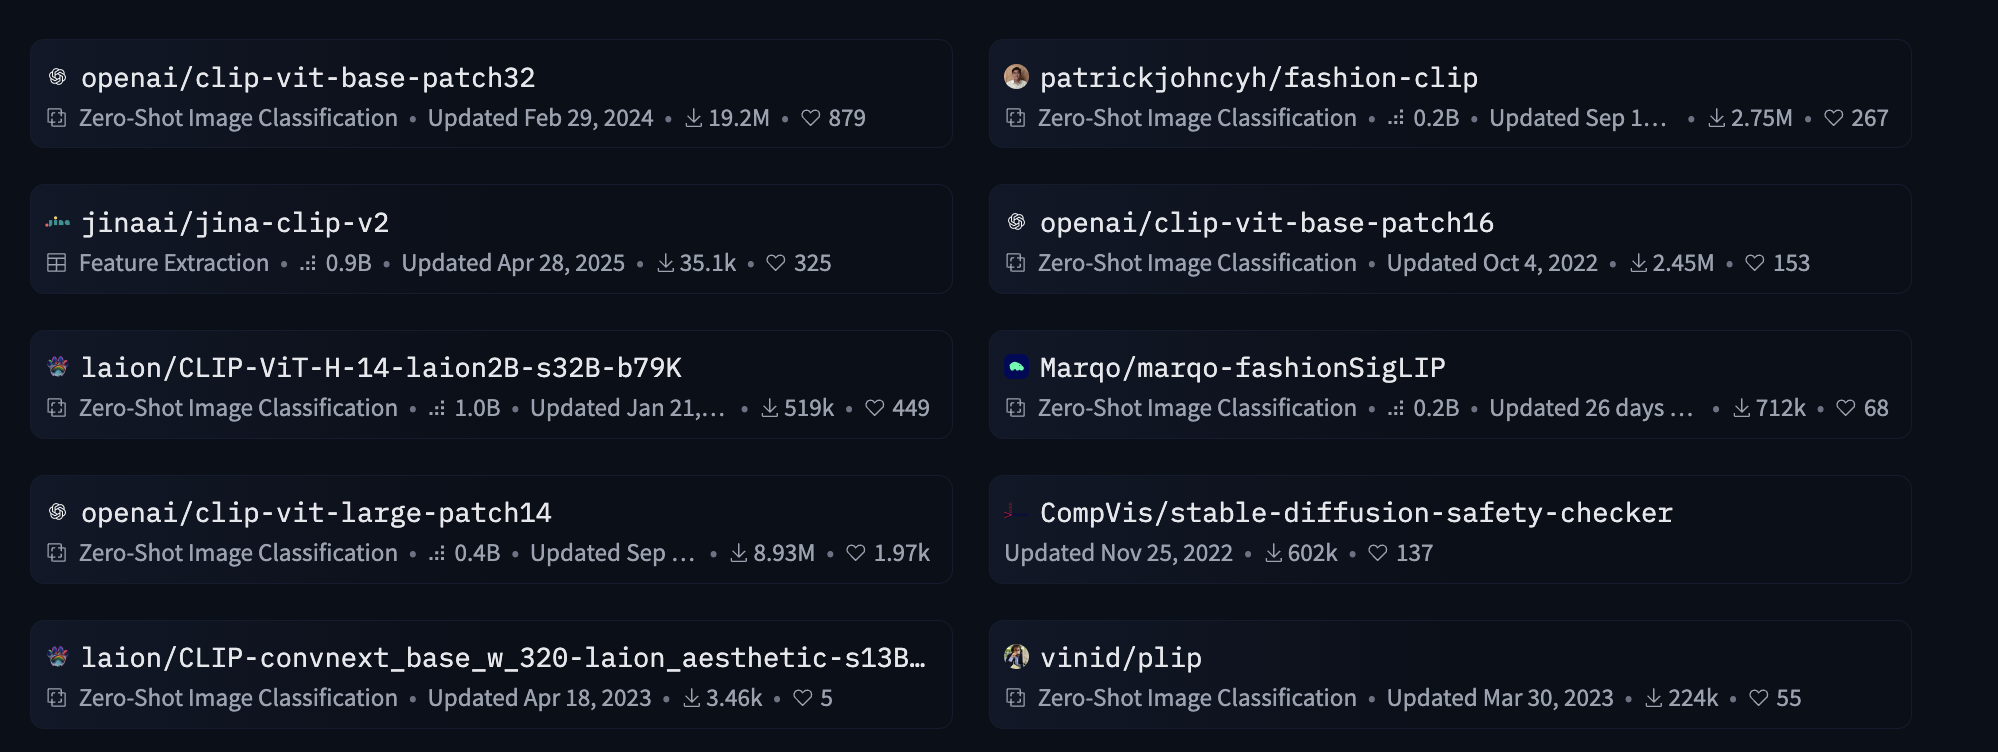Image resolution: width=1998 pixels, height=752 pixels.
Task: Click the heart icon beside 153
Action: (1755, 263)
